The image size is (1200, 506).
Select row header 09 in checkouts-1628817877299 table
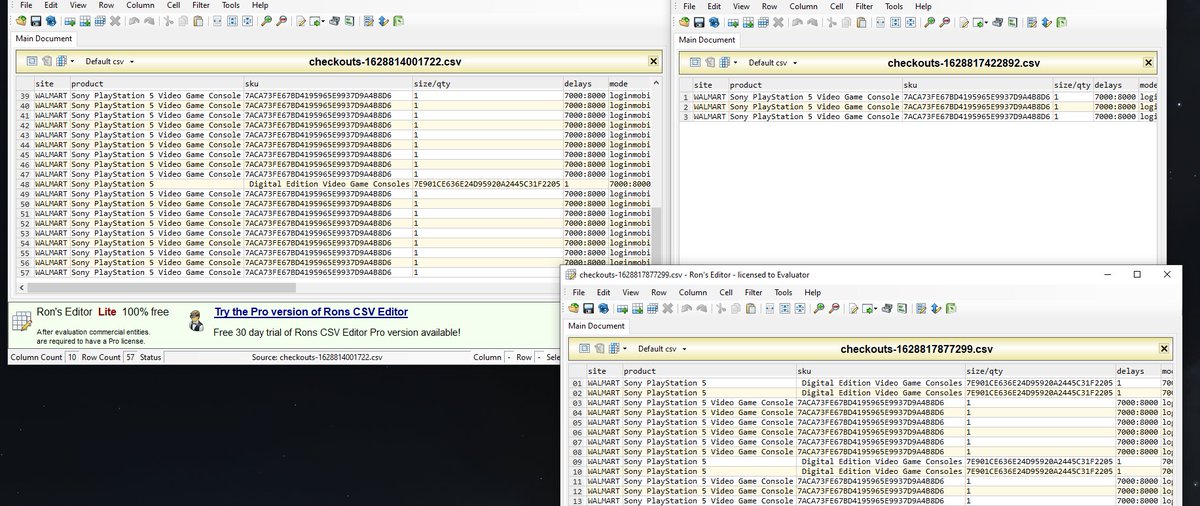(575, 460)
